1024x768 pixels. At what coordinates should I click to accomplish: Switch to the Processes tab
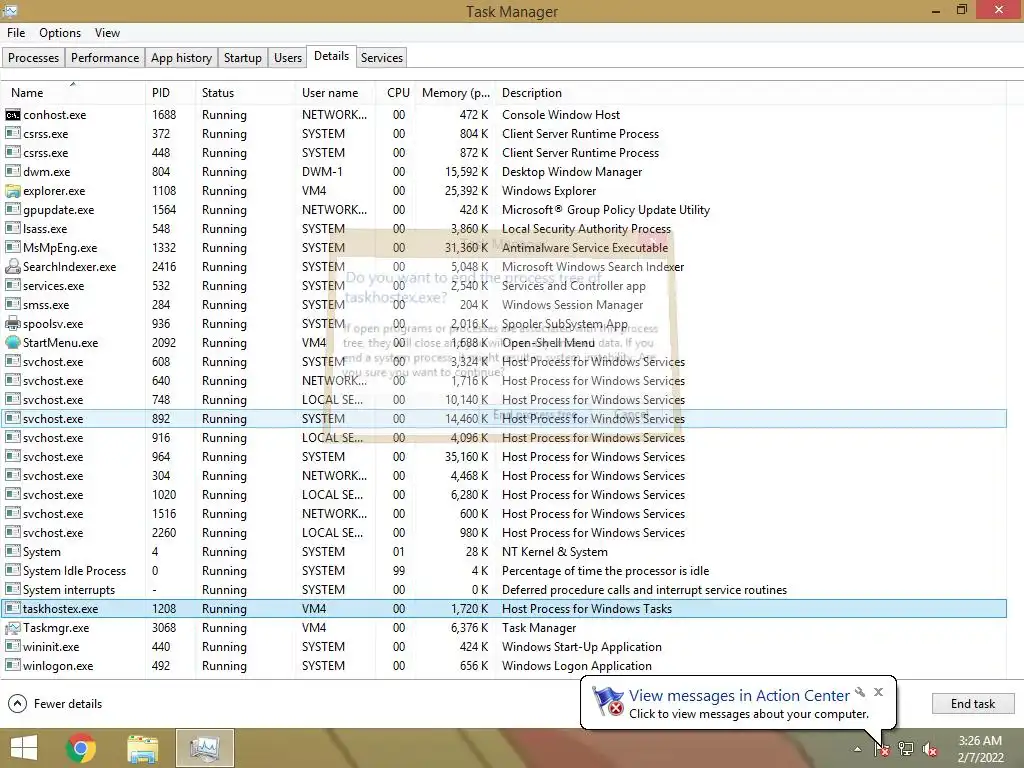point(33,57)
